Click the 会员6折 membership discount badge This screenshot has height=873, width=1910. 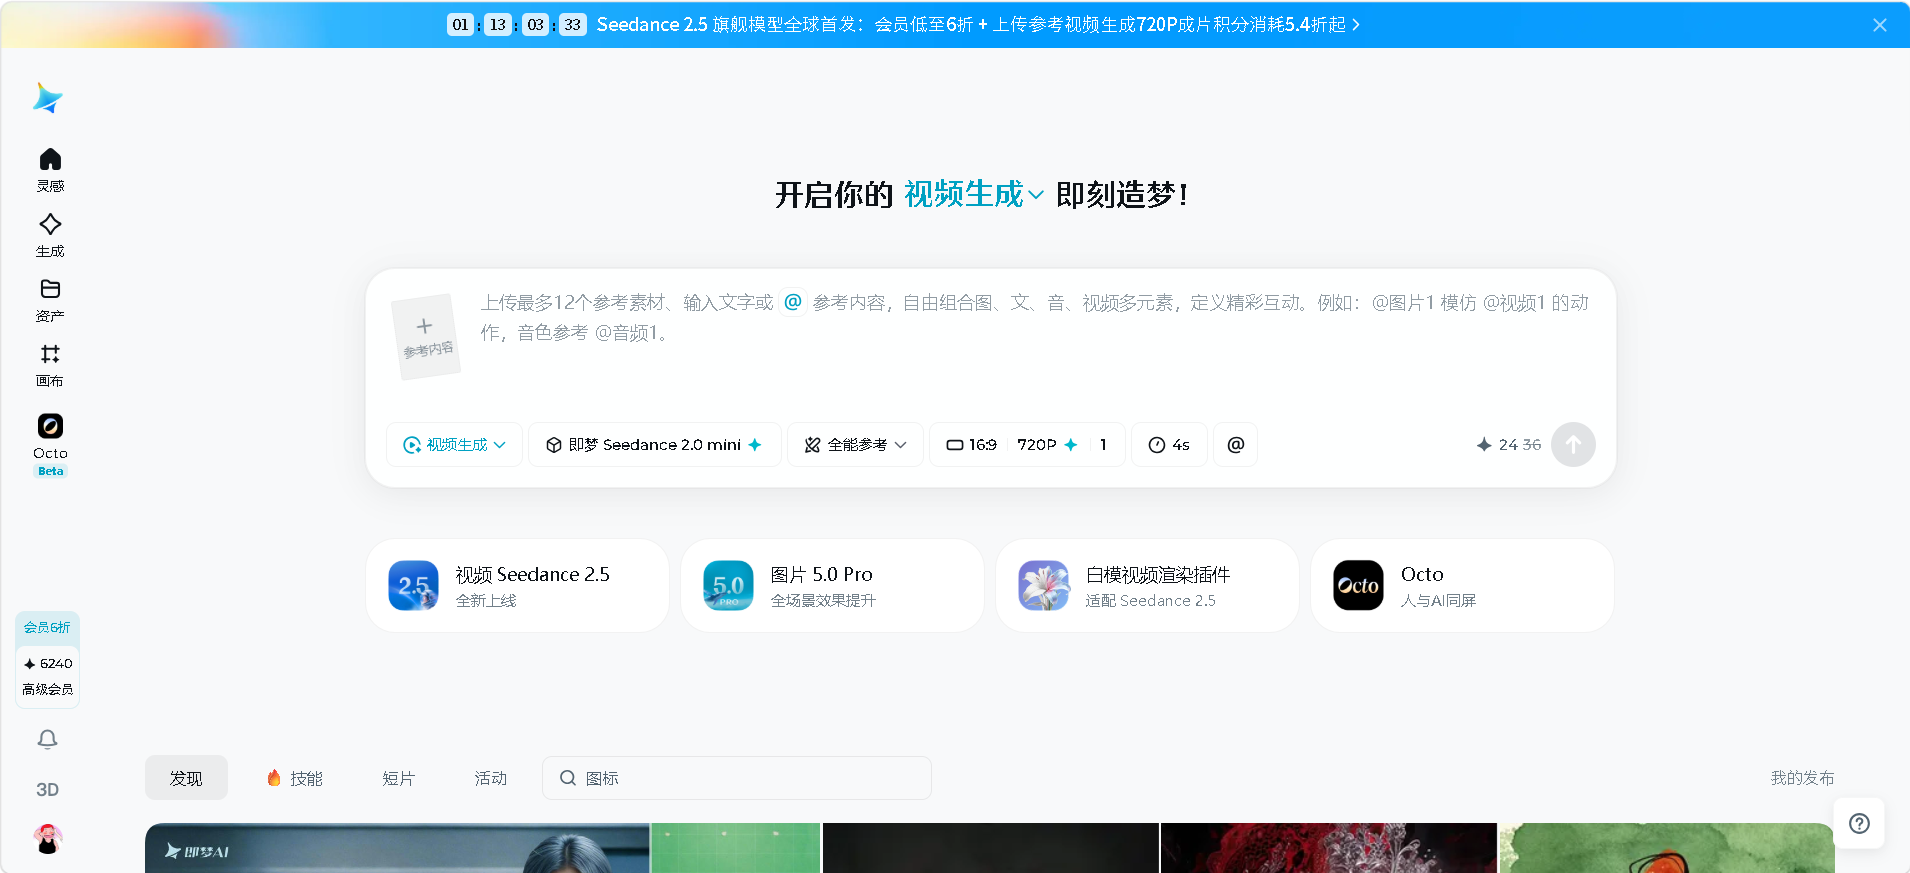point(47,627)
